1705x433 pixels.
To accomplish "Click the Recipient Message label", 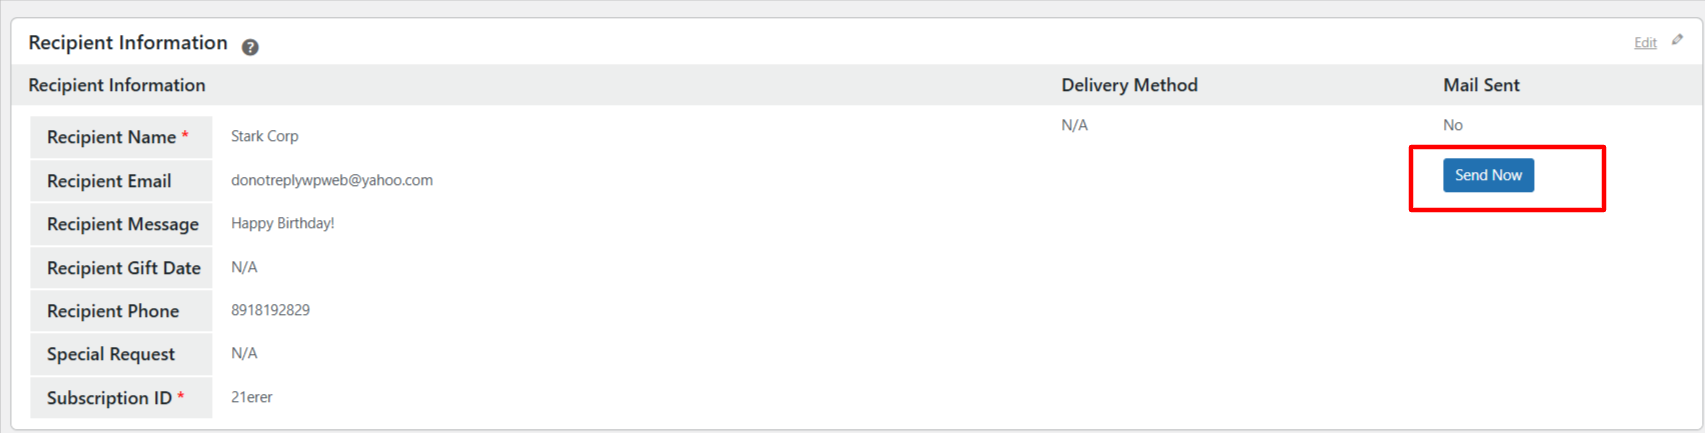I will [122, 224].
